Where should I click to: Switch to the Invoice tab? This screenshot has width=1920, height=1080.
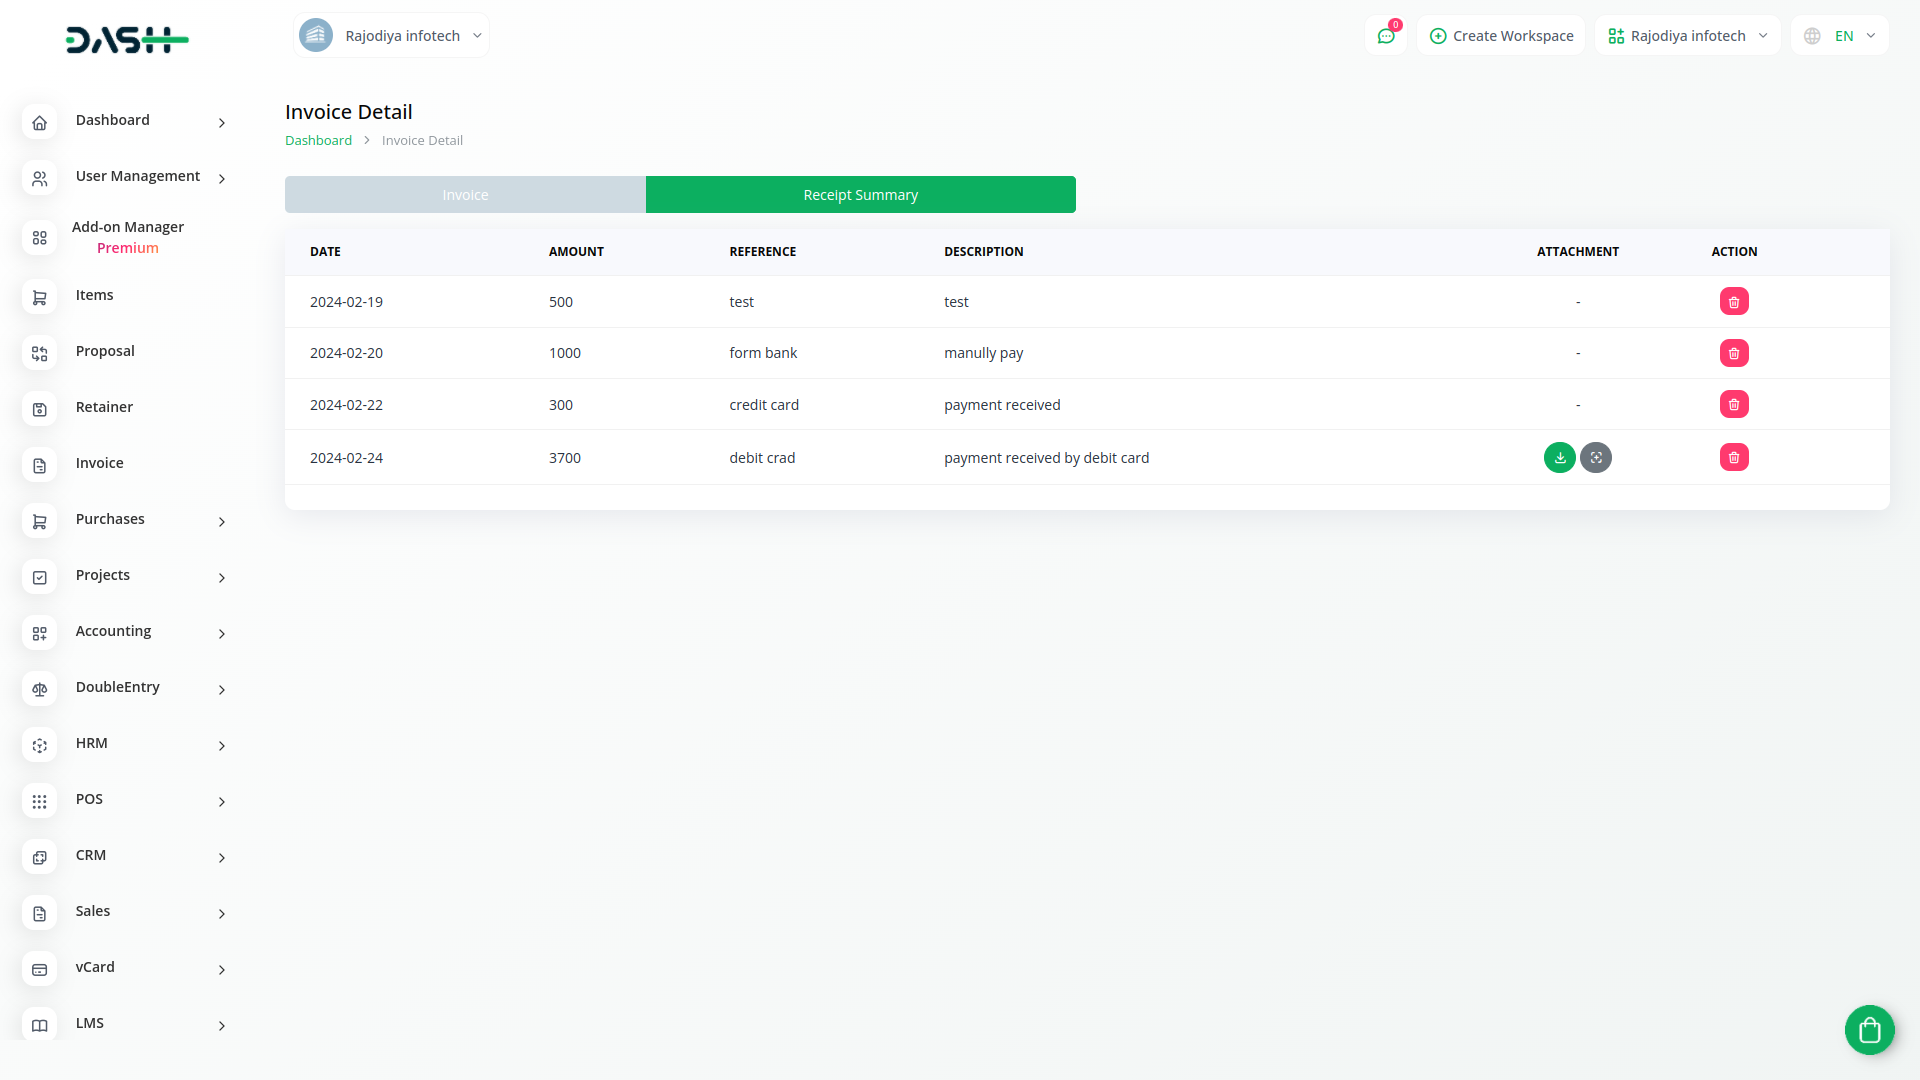coord(465,195)
